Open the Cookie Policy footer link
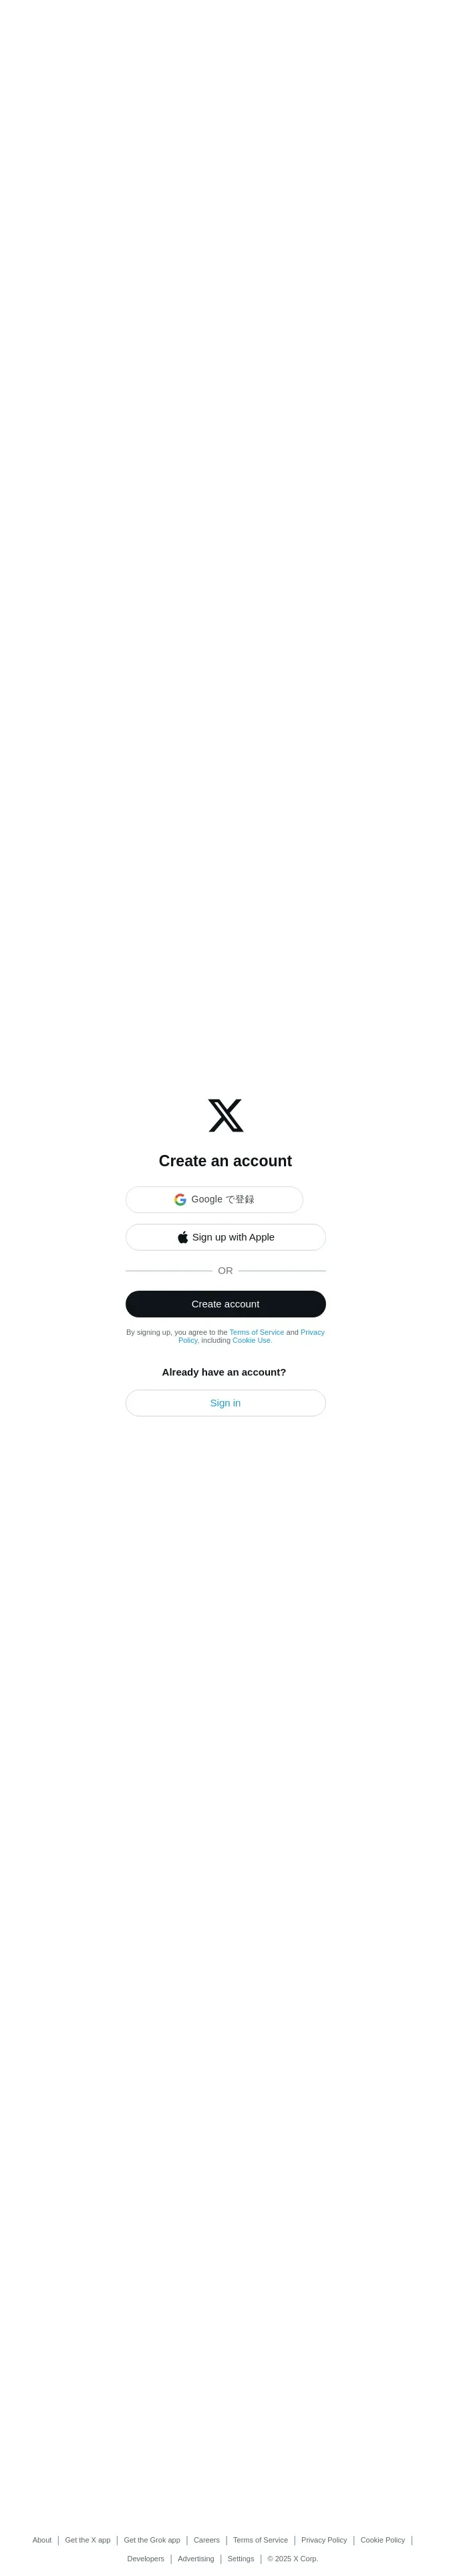Image resolution: width=451 pixels, height=2576 pixels. point(383,2540)
